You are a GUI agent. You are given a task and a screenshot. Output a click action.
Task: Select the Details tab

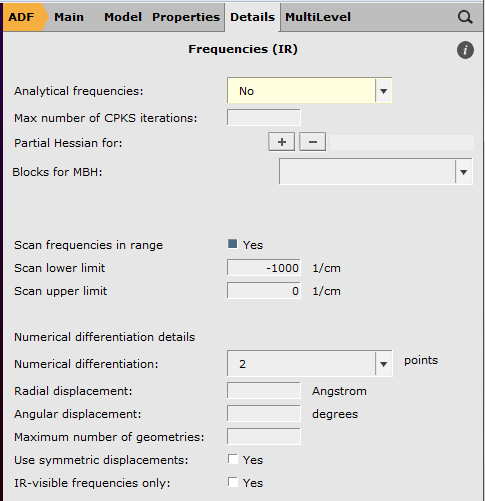point(252,17)
